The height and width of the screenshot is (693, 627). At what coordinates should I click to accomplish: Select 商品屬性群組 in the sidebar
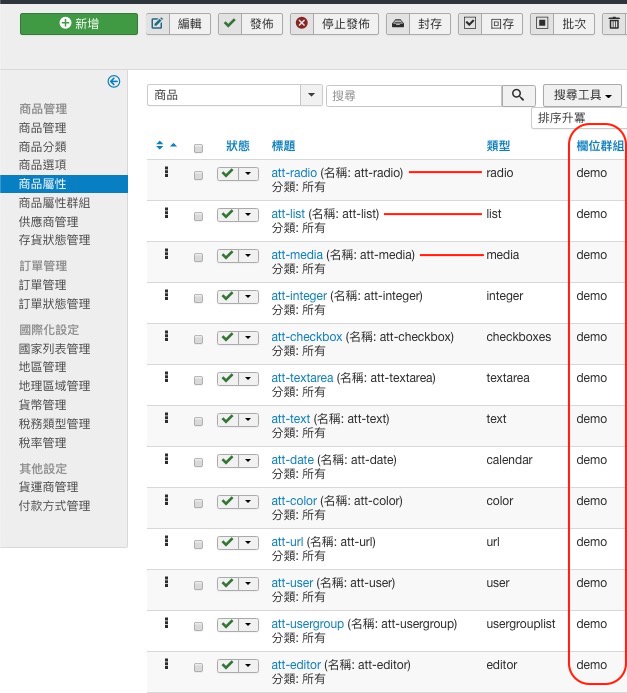click(54, 203)
